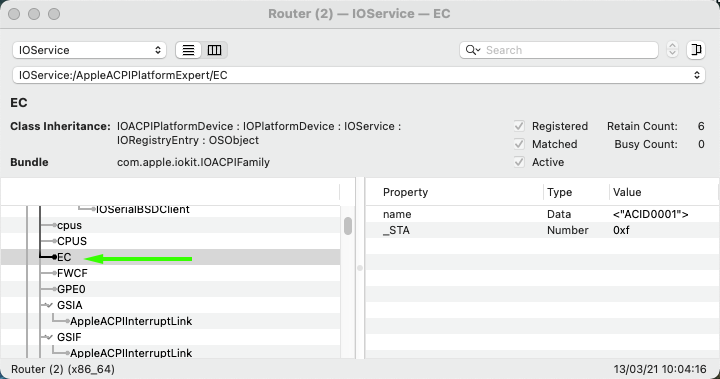Image resolution: width=720 pixels, height=379 pixels.
Task: Open the registry path dropdown
Action: point(359,75)
